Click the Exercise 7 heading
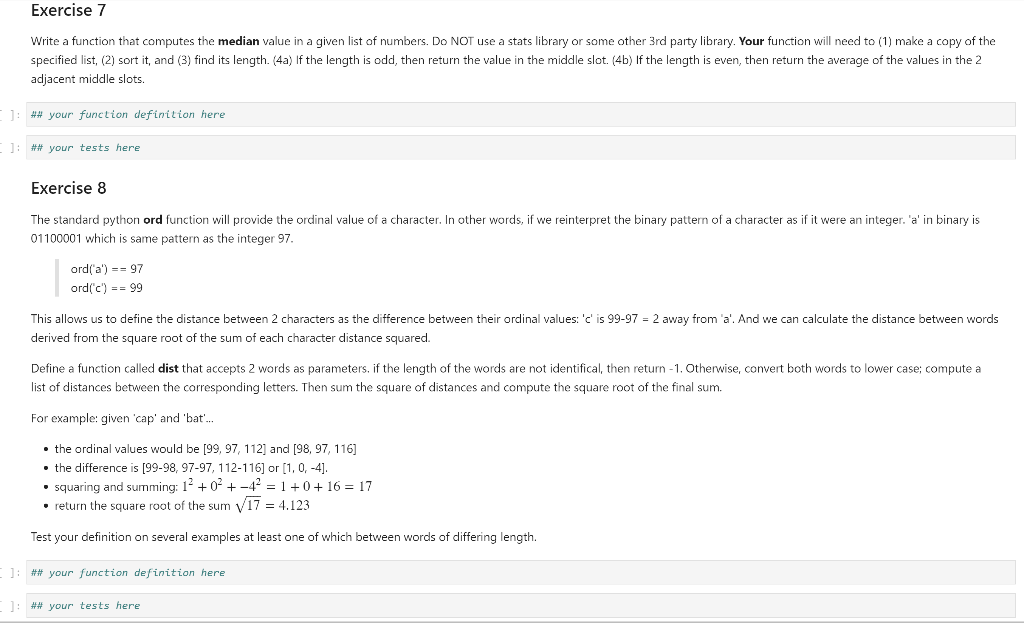The width and height of the screenshot is (1024, 623). 69,11
